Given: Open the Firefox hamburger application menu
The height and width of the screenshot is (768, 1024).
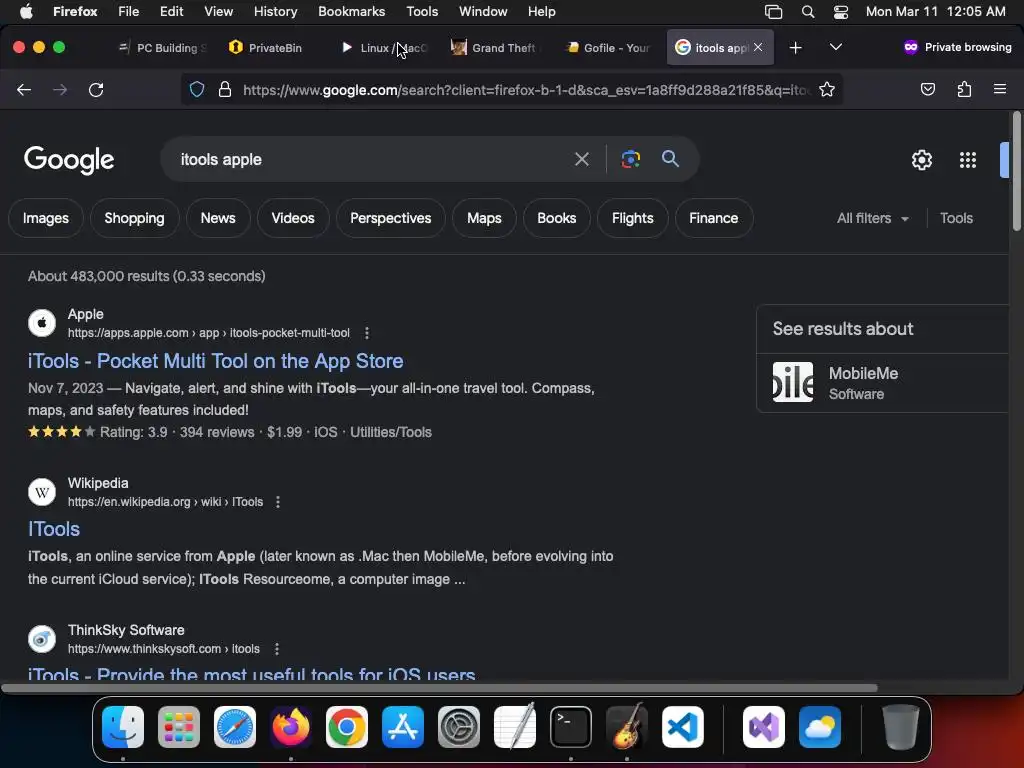Looking at the screenshot, I should (x=1000, y=89).
